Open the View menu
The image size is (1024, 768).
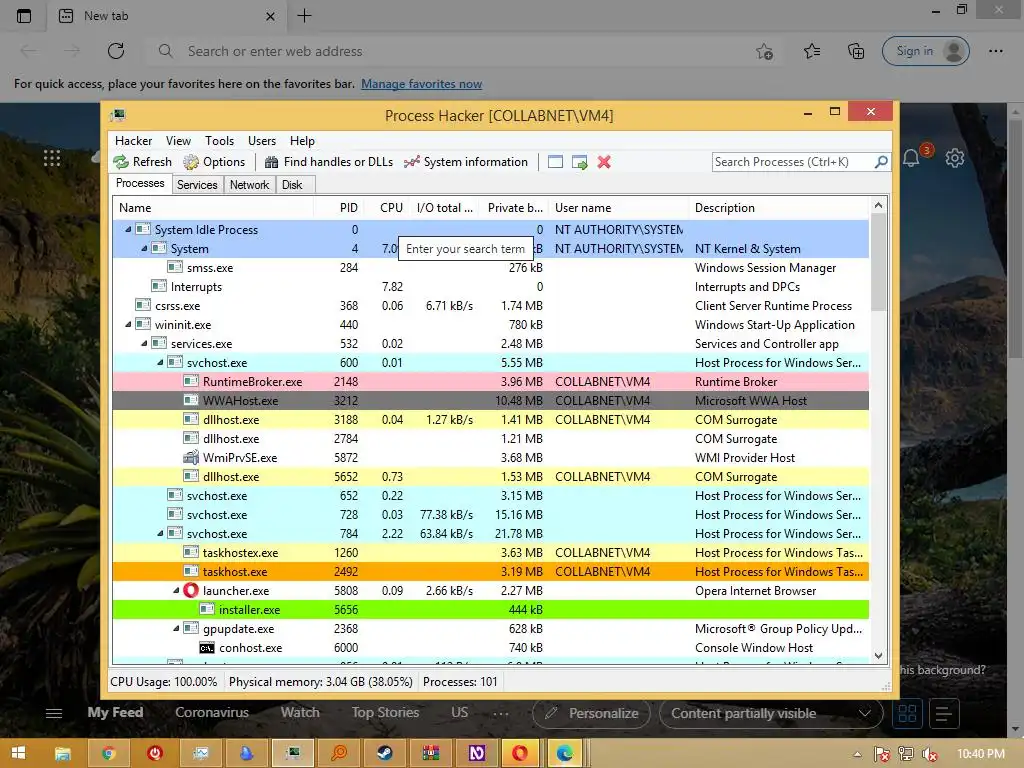click(x=178, y=141)
